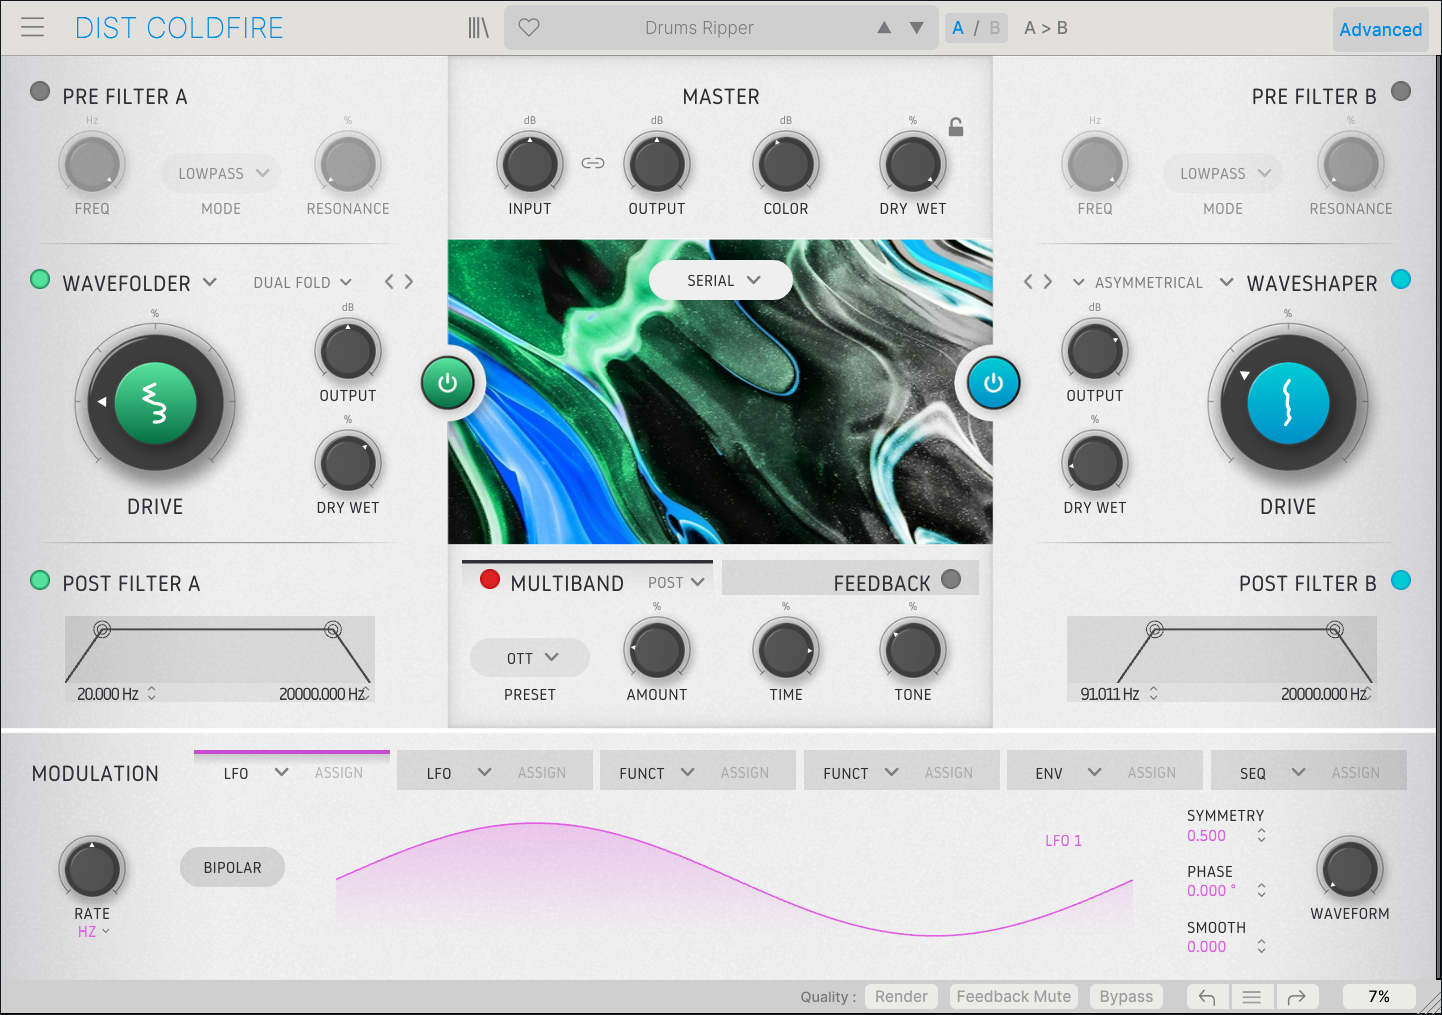This screenshot has width=1442, height=1015.
Task: Open the Serial routing dropdown
Action: [x=721, y=281]
